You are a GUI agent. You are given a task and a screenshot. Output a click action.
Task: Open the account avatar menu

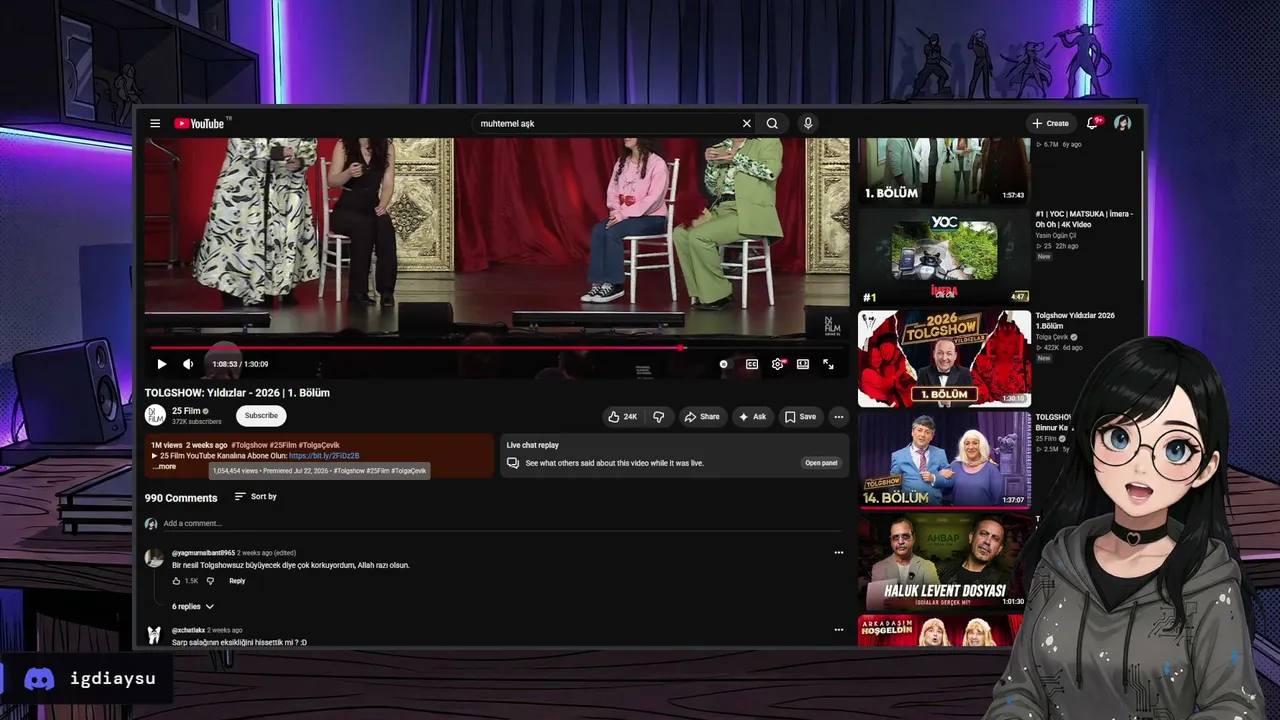point(1122,124)
